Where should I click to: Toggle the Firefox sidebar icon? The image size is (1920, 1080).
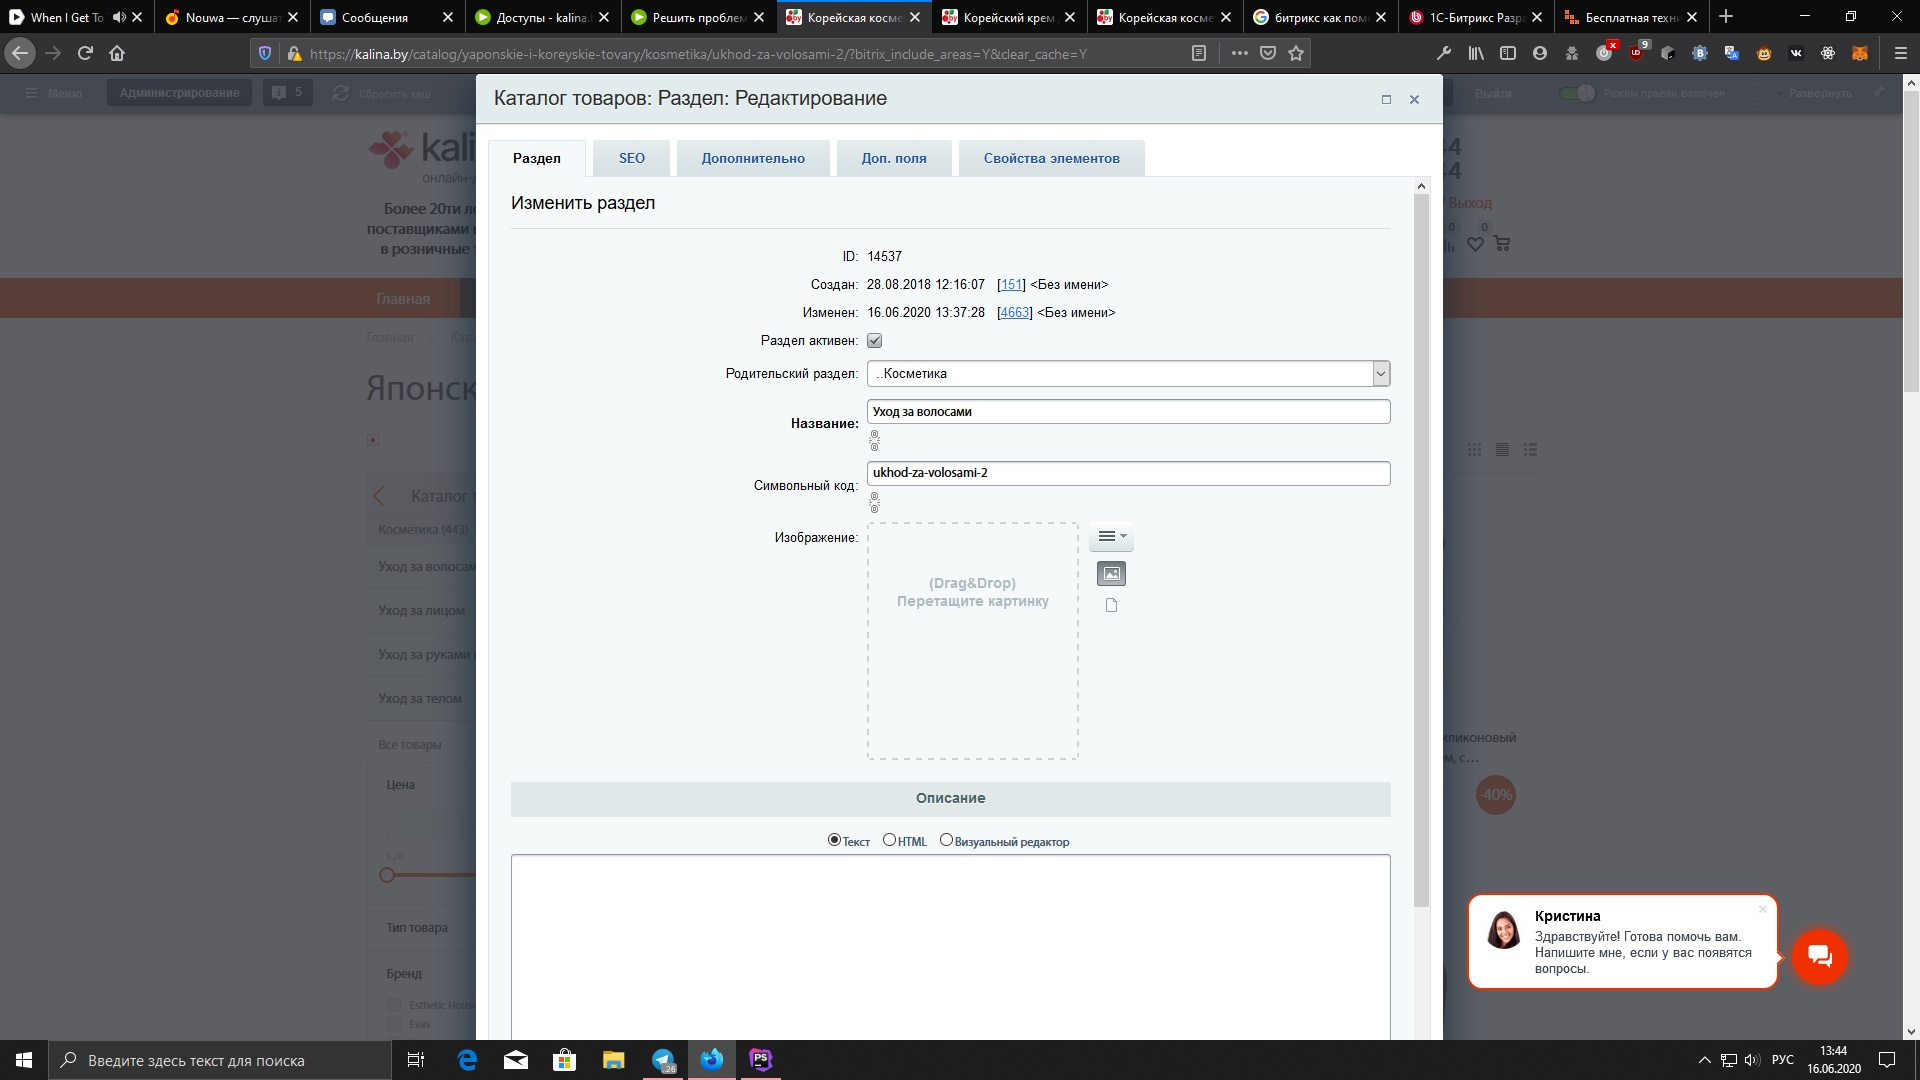click(x=1508, y=53)
